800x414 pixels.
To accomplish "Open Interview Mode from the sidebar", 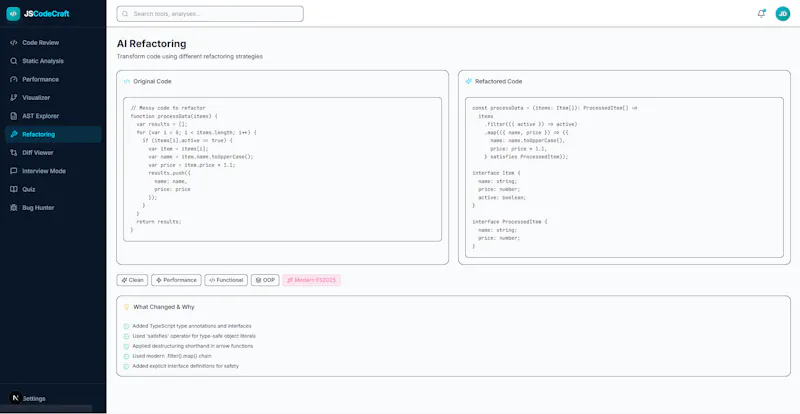I will 53,171.
